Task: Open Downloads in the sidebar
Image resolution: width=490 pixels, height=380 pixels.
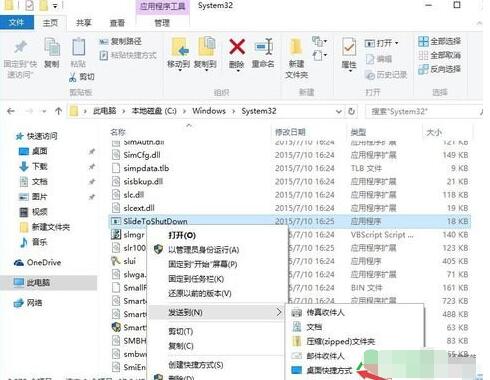Action: (x=33, y=166)
